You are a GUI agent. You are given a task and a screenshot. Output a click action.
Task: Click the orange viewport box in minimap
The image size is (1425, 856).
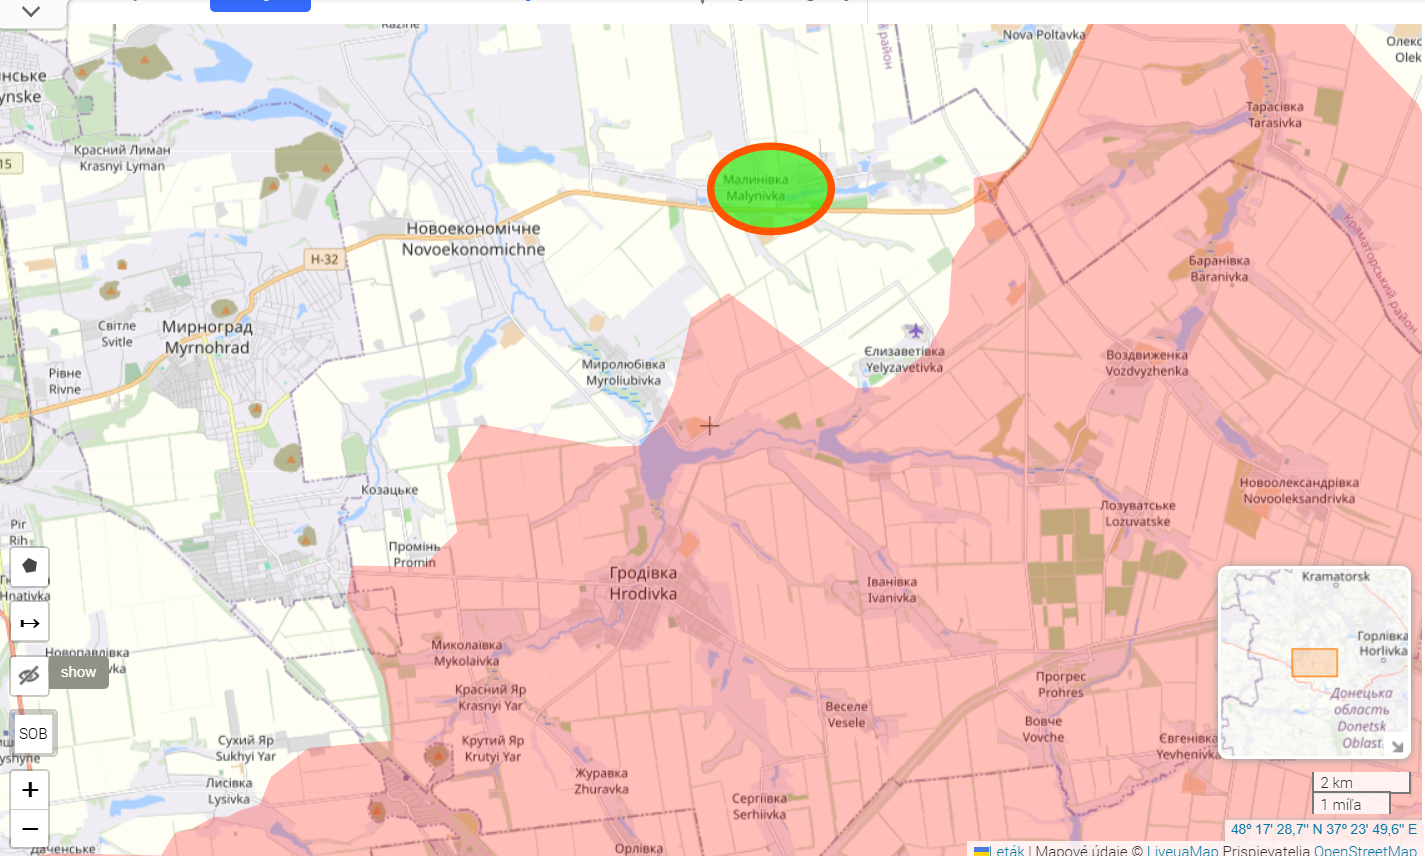click(x=1314, y=663)
